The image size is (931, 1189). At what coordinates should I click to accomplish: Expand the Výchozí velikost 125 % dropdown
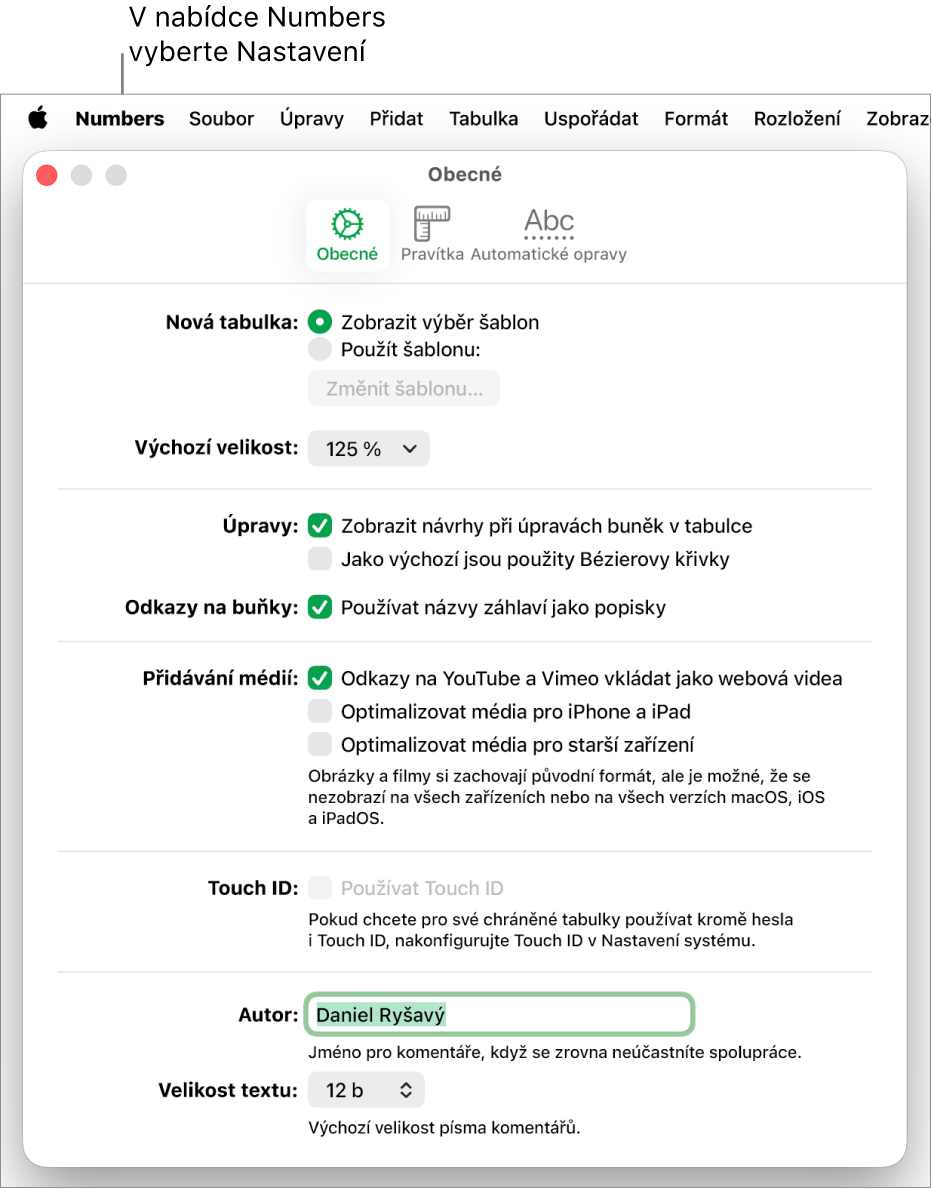(368, 449)
